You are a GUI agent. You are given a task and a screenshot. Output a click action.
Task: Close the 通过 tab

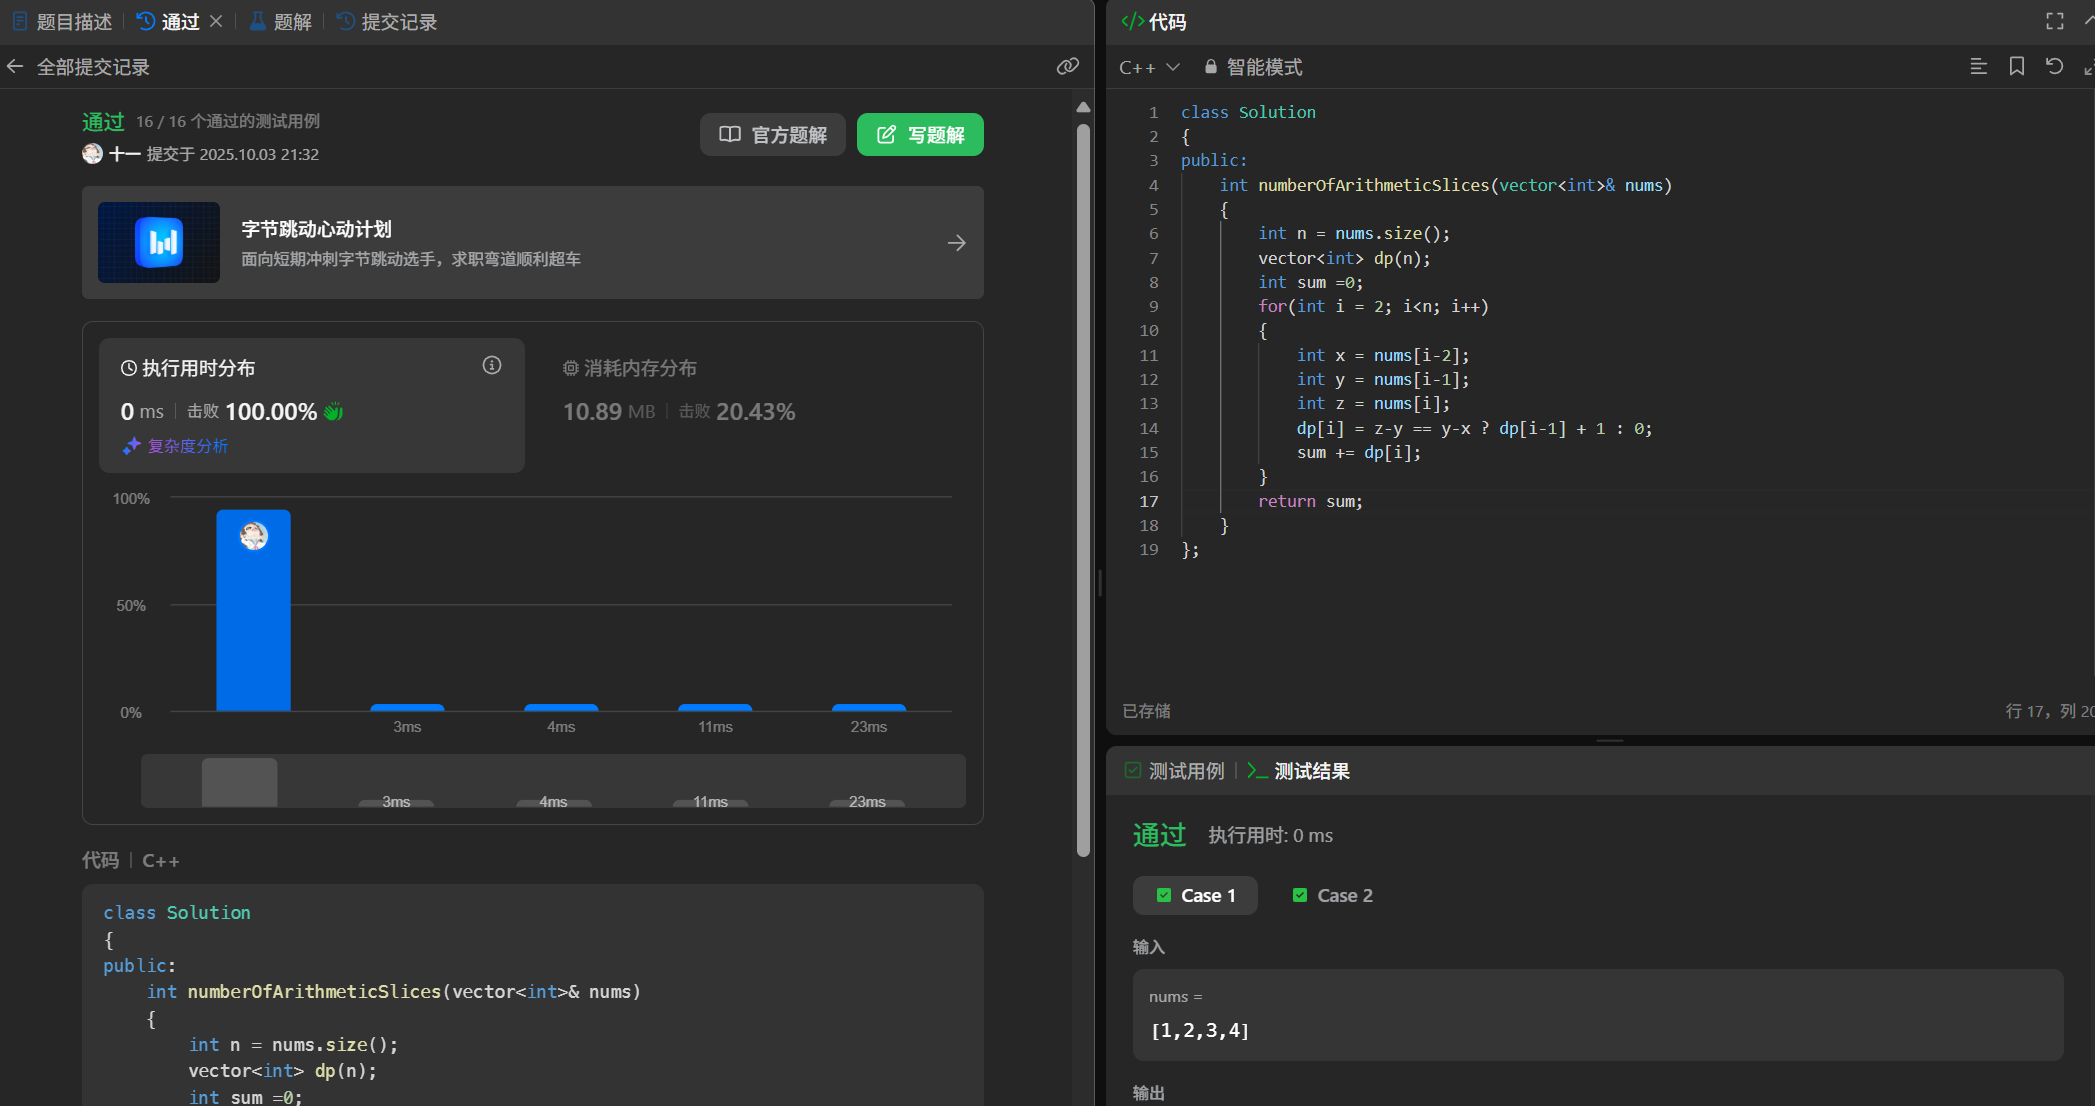[x=216, y=21]
